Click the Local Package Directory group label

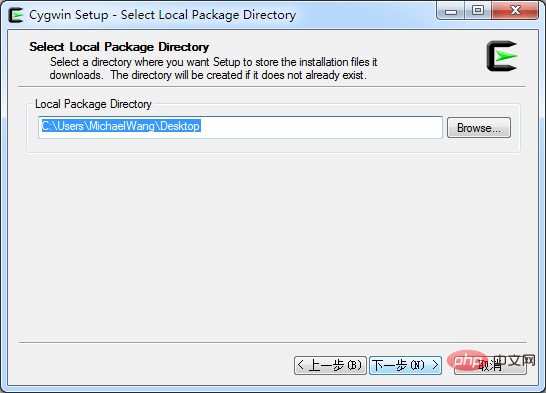tap(93, 104)
